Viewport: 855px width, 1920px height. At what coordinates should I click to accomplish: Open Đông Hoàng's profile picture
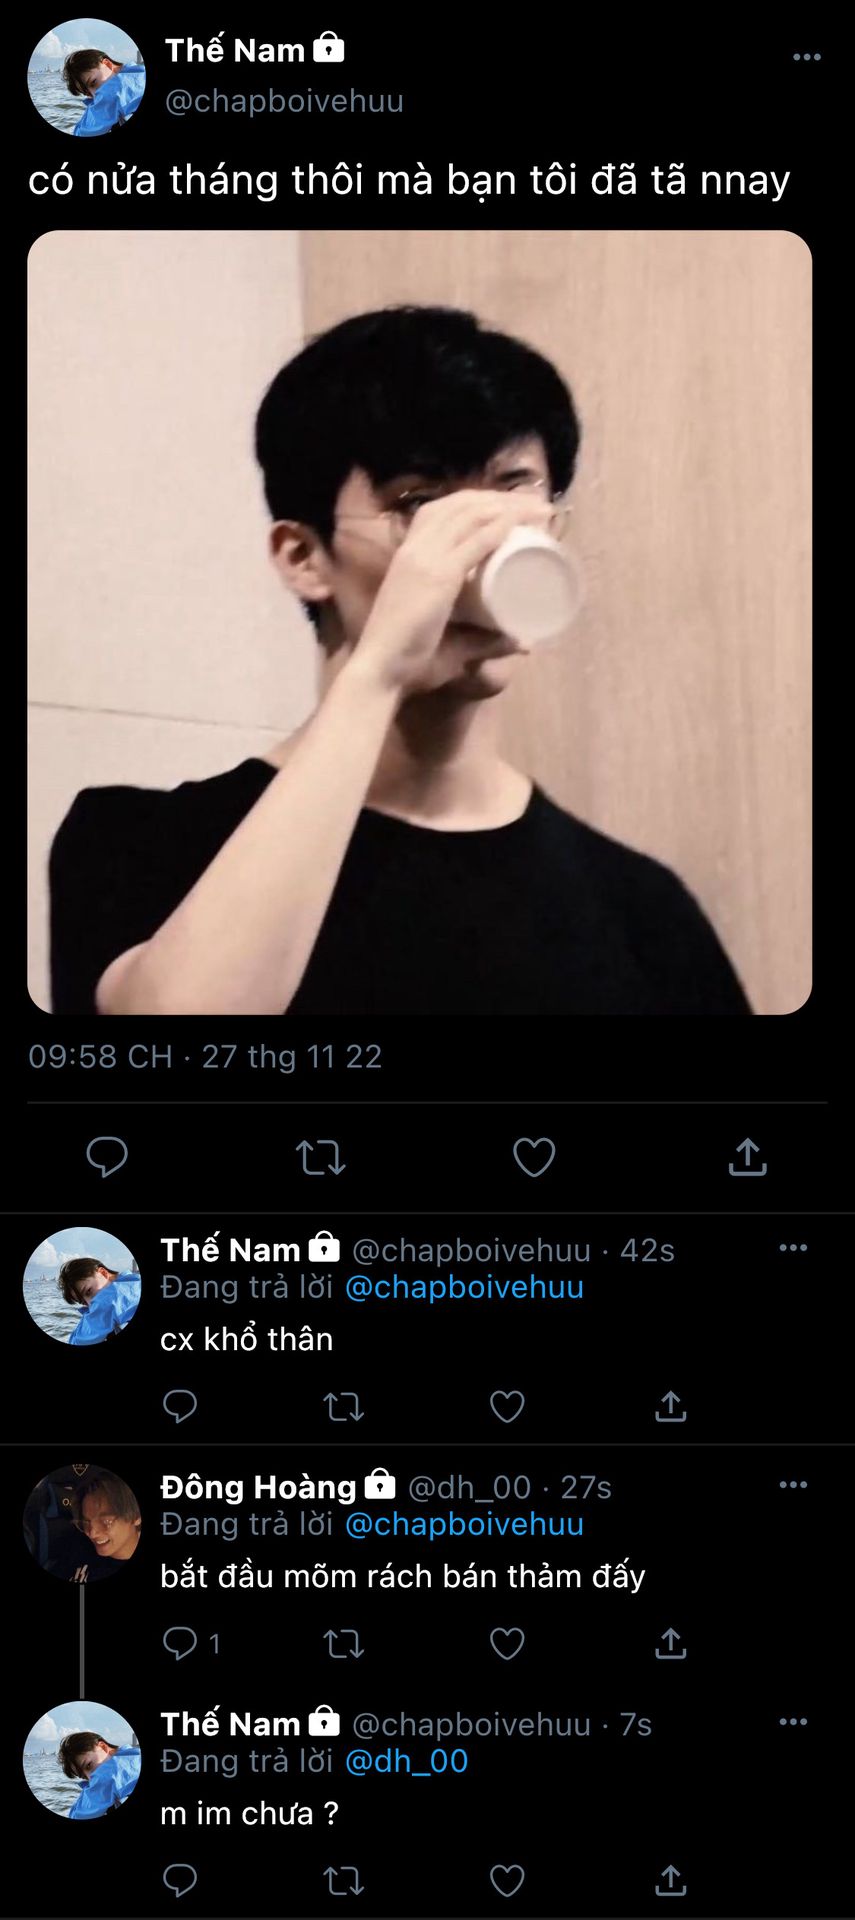point(82,1523)
